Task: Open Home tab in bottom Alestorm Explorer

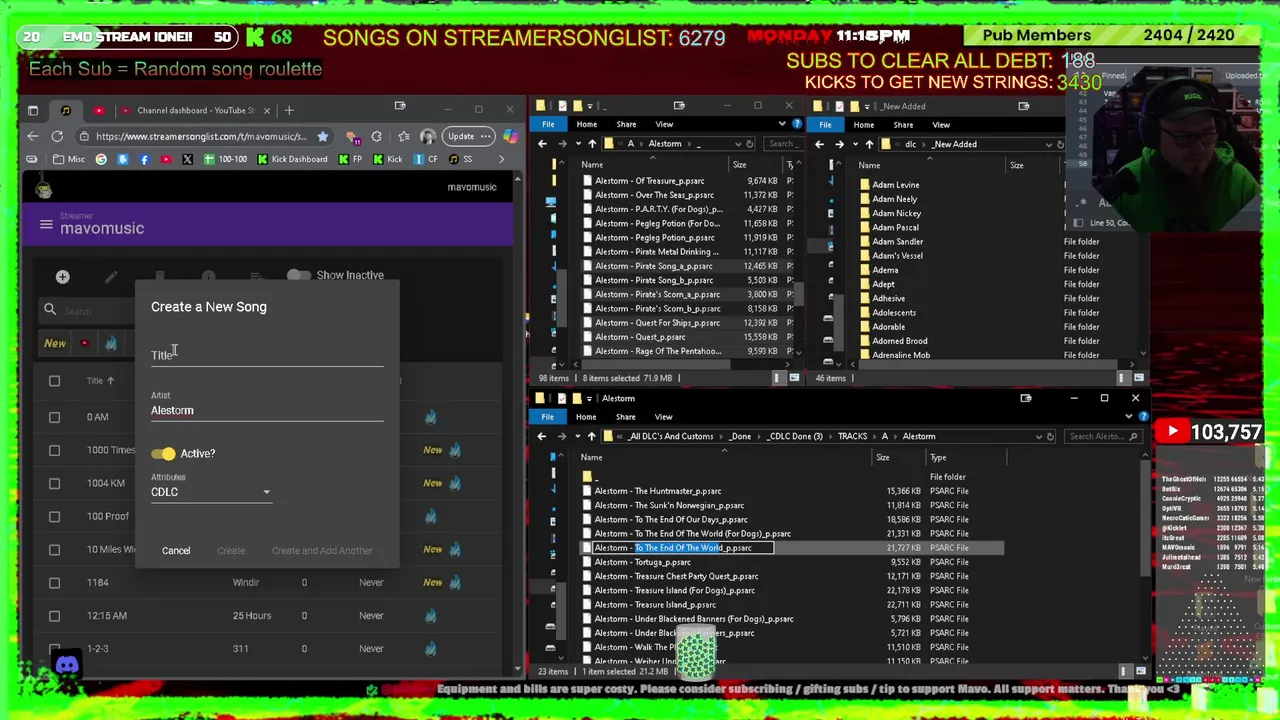Action: [586, 417]
